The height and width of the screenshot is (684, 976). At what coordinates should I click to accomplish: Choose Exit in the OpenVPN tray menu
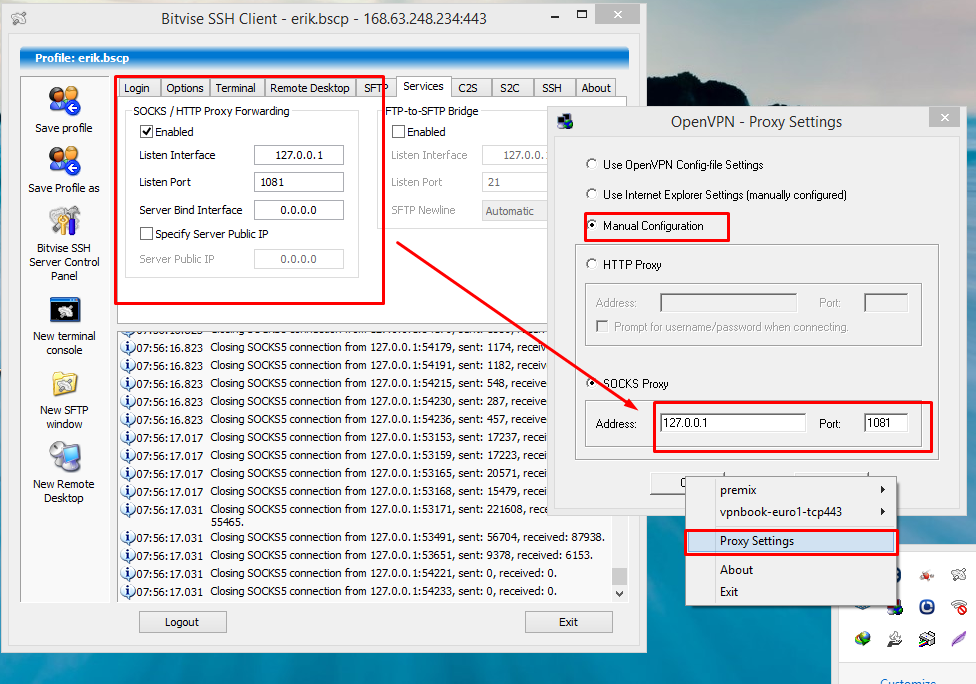(x=791, y=592)
